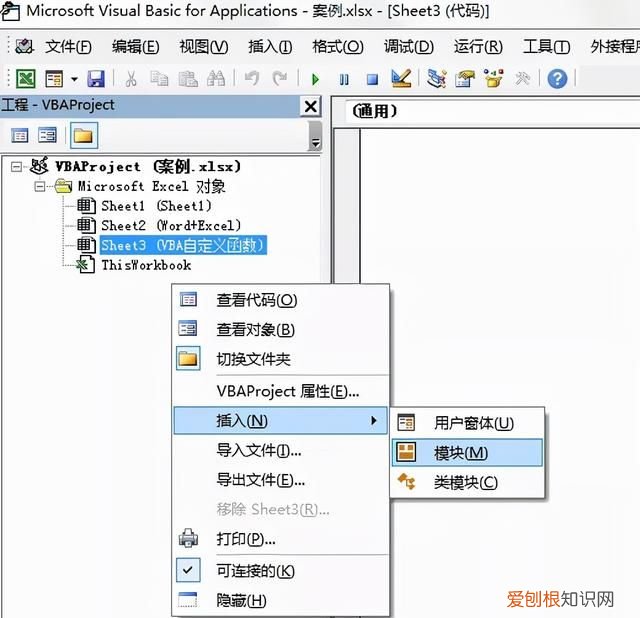Collapse the VBAProject (案例.xlsx) node
Image resolution: width=640 pixels, height=618 pixels.
coord(16,167)
